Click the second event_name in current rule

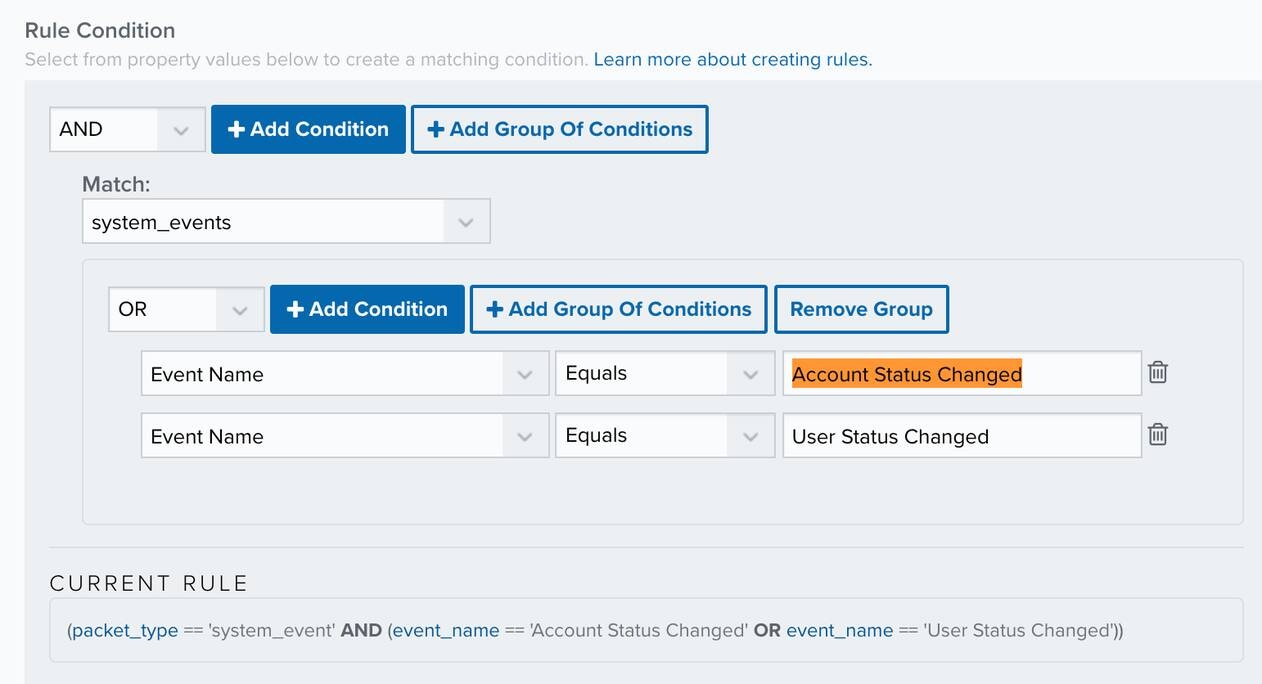point(839,631)
